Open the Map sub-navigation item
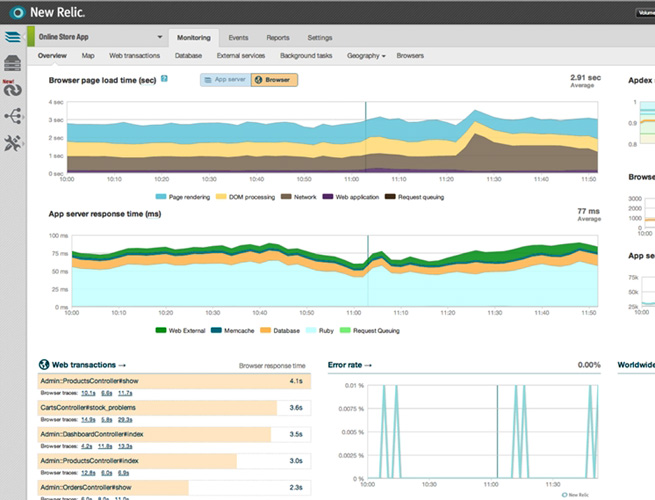 click(x=88, y=56)
